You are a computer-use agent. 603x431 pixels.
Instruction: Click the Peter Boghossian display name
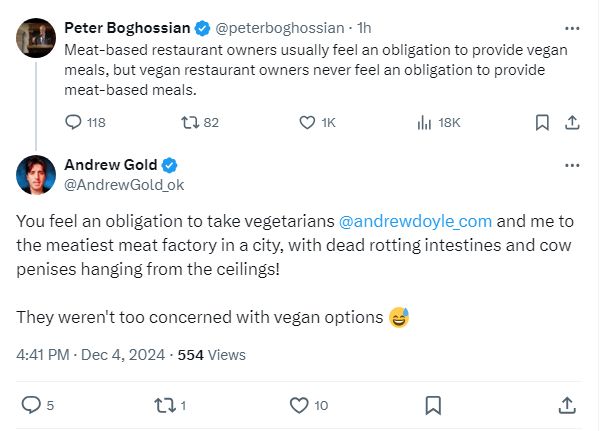[127, 28]
